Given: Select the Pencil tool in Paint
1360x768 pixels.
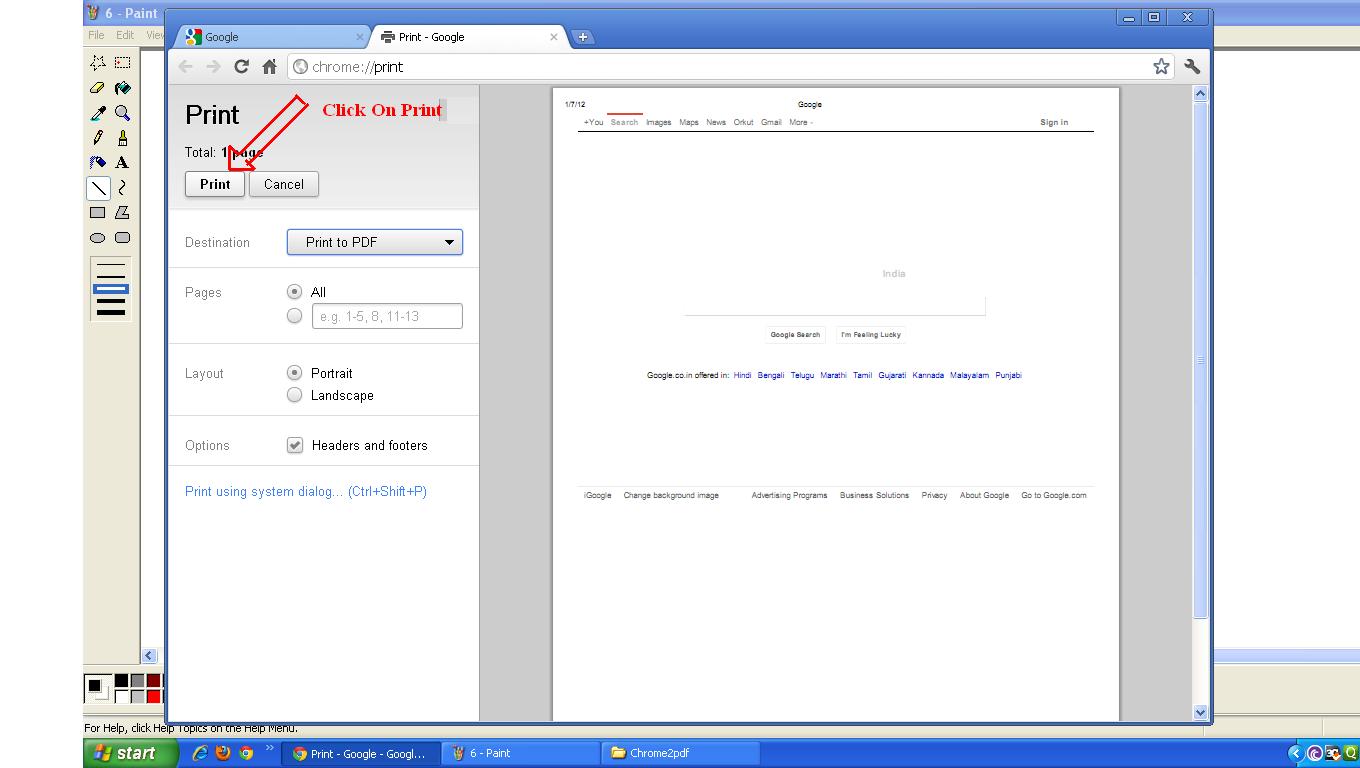Looking at the screenshot, I should tap(98, 138).
